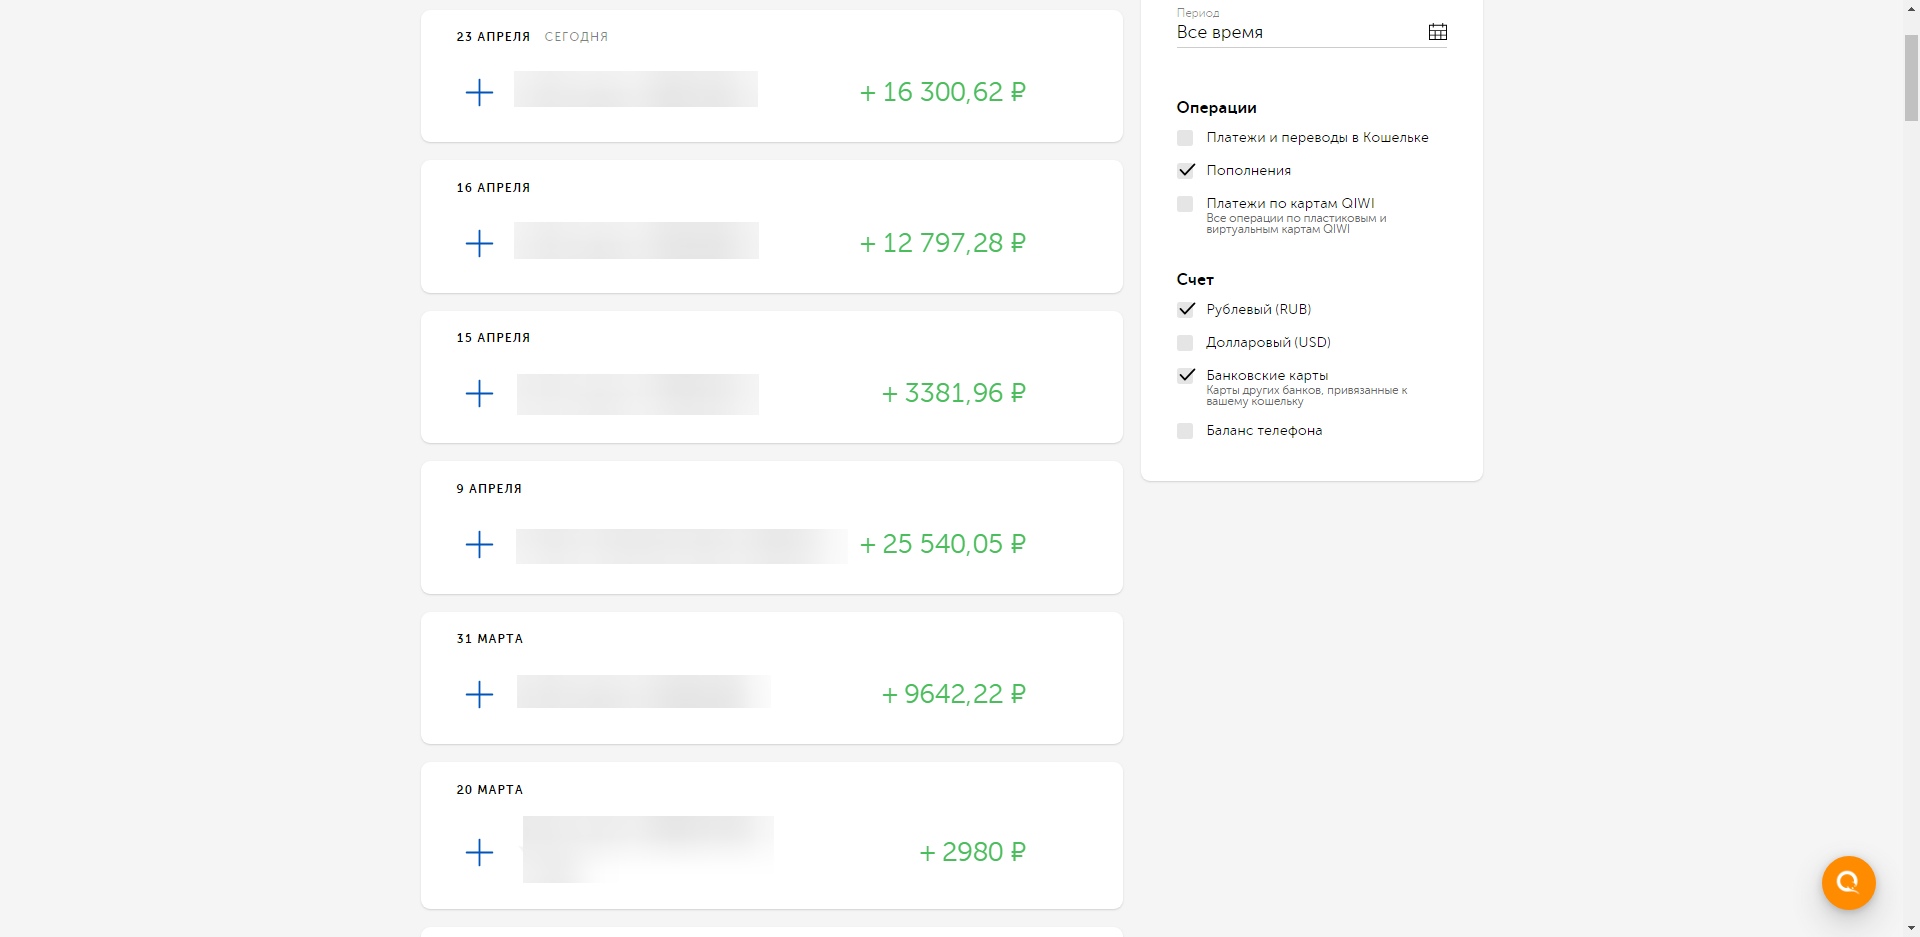Check the 'Баланс телефона' option
Screen dimensions: 1920x937
[x=1185, y=431]
